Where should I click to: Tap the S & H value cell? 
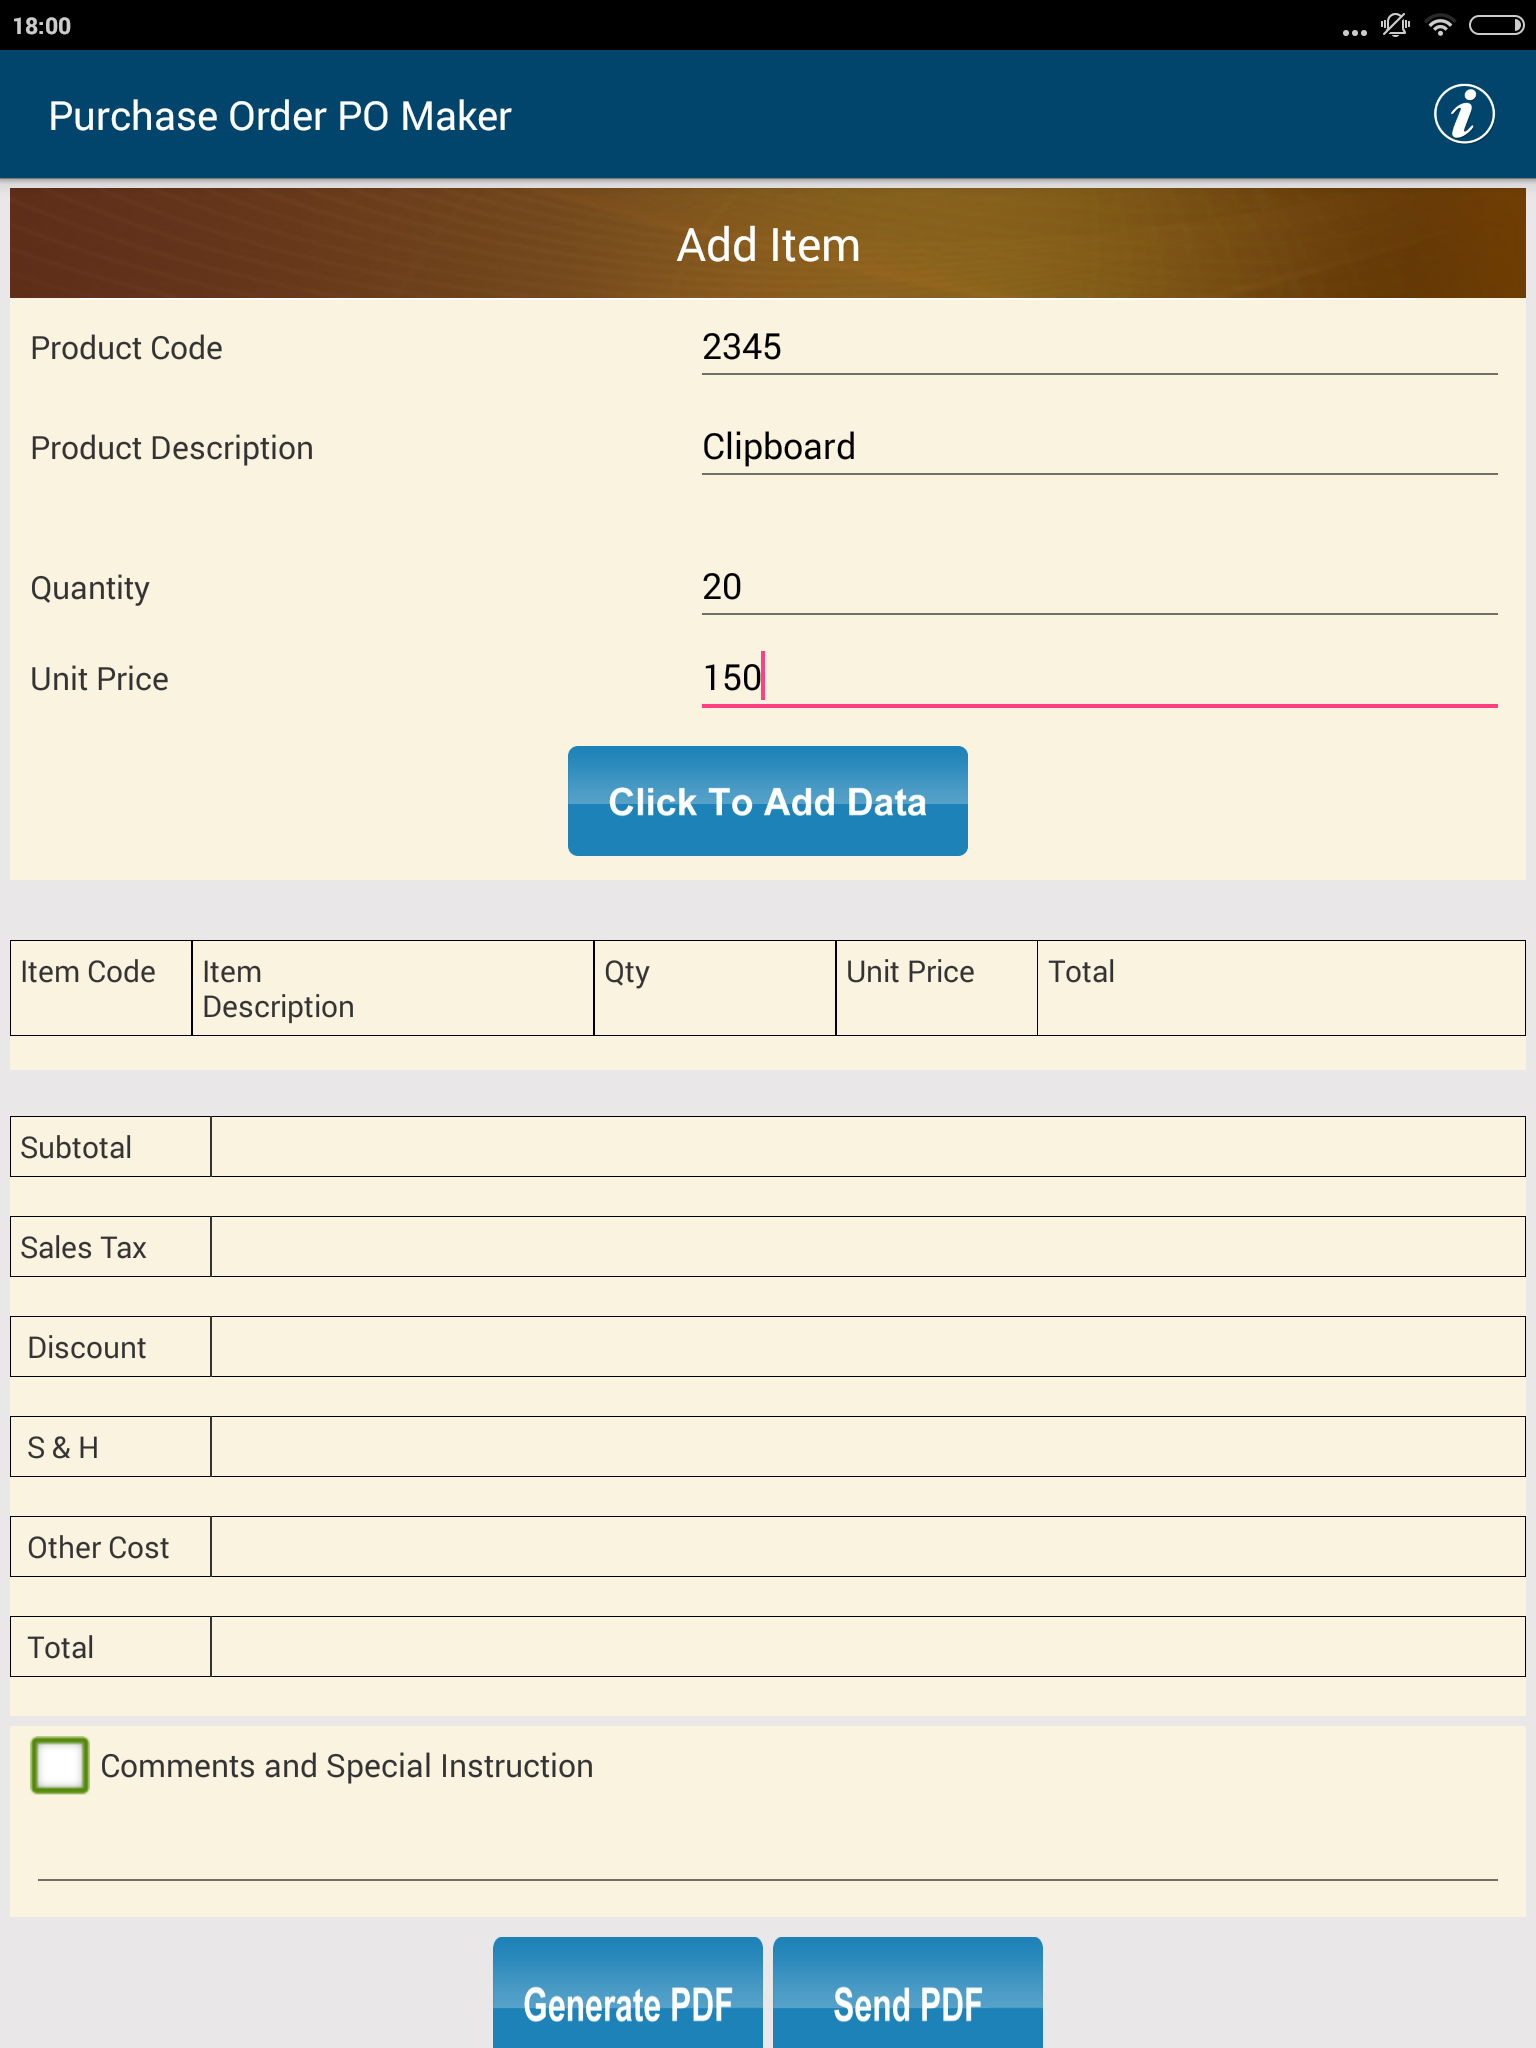[x=868, y=1447]
